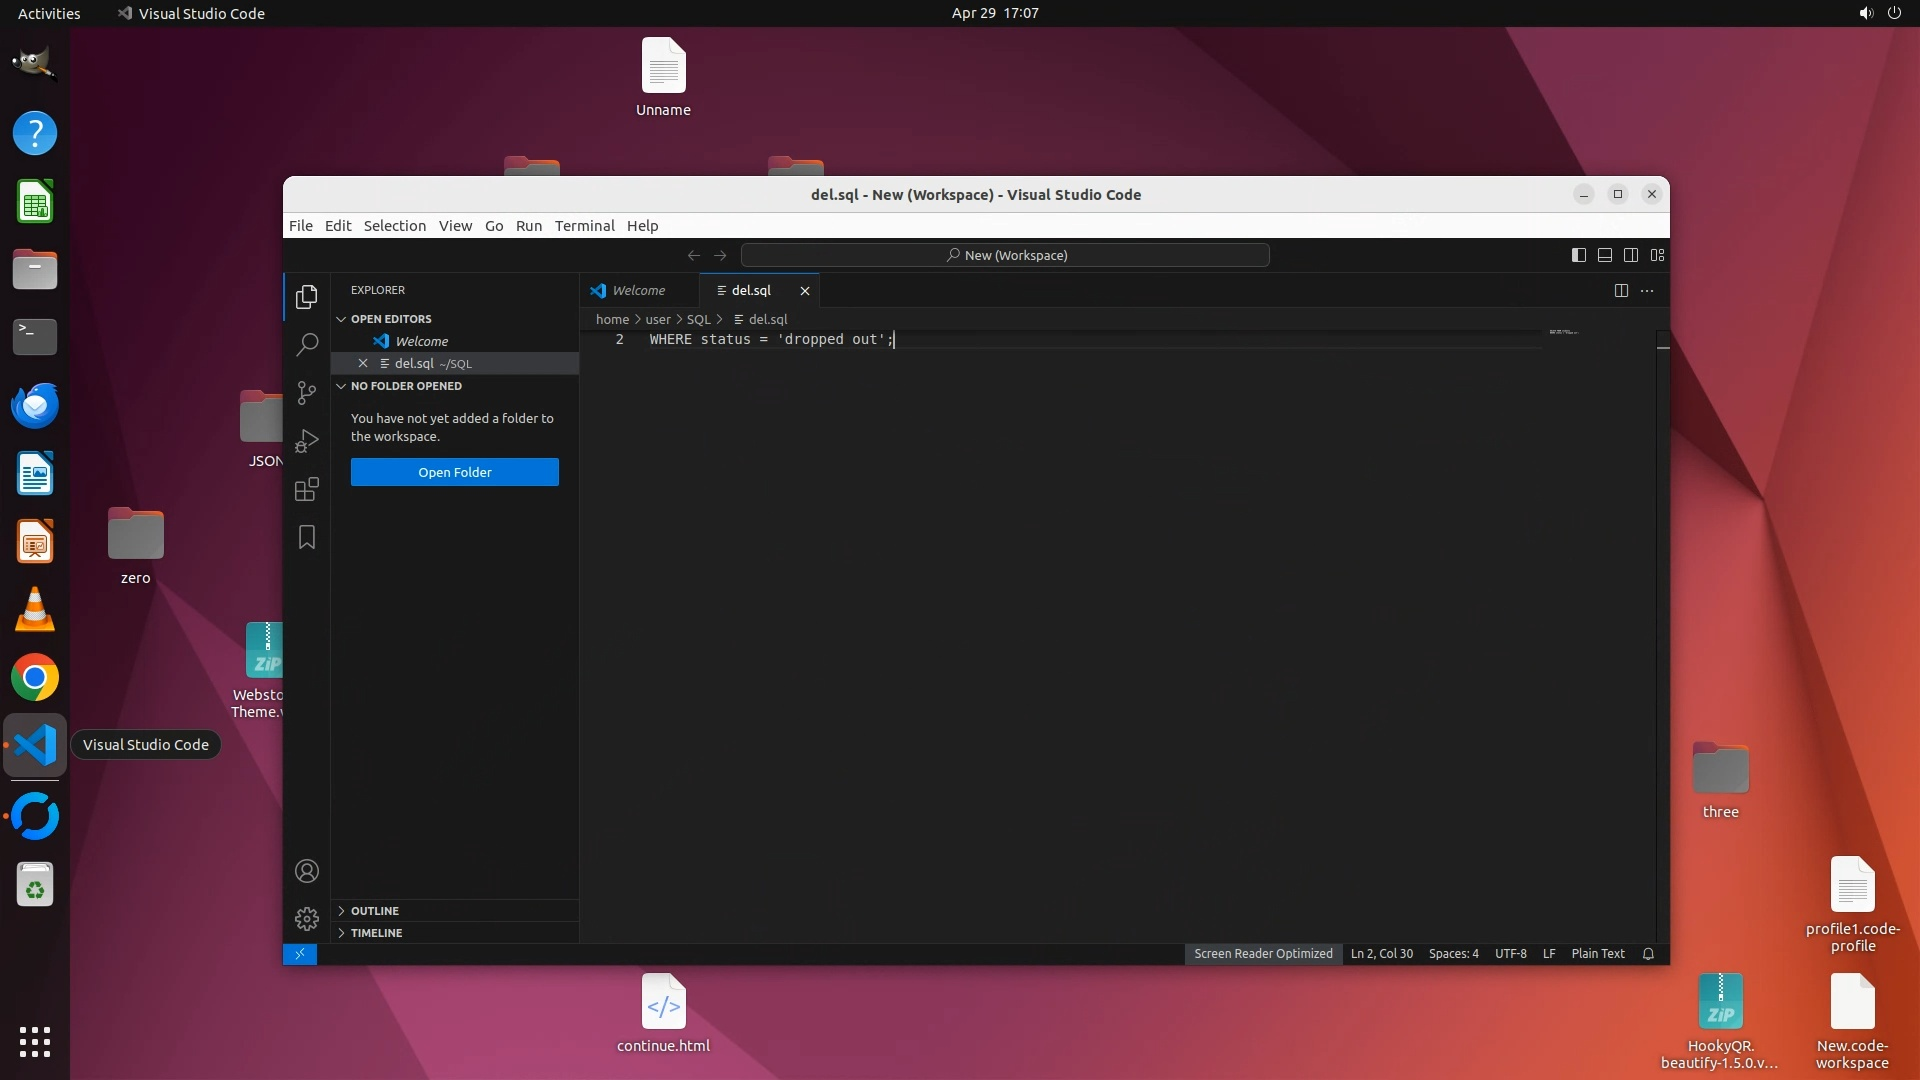This screenshot has height=1080, width=1920.
Task: Open Run and Debug view
Action: coord(307,441)
